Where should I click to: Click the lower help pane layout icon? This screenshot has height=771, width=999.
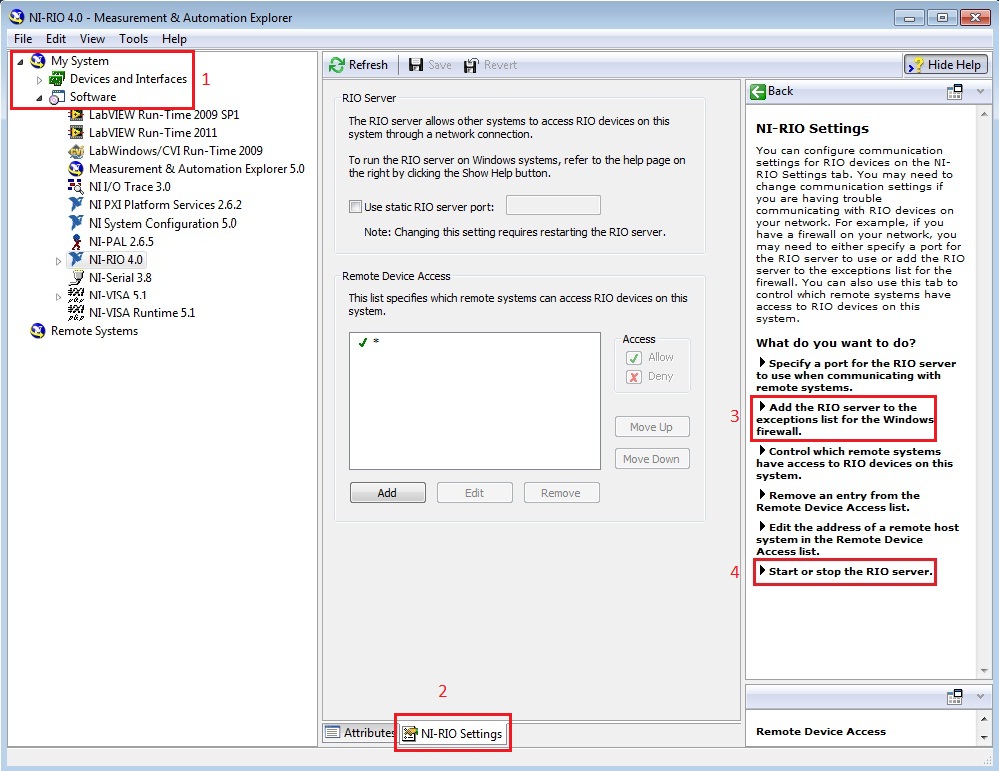(x=954, y=697)
